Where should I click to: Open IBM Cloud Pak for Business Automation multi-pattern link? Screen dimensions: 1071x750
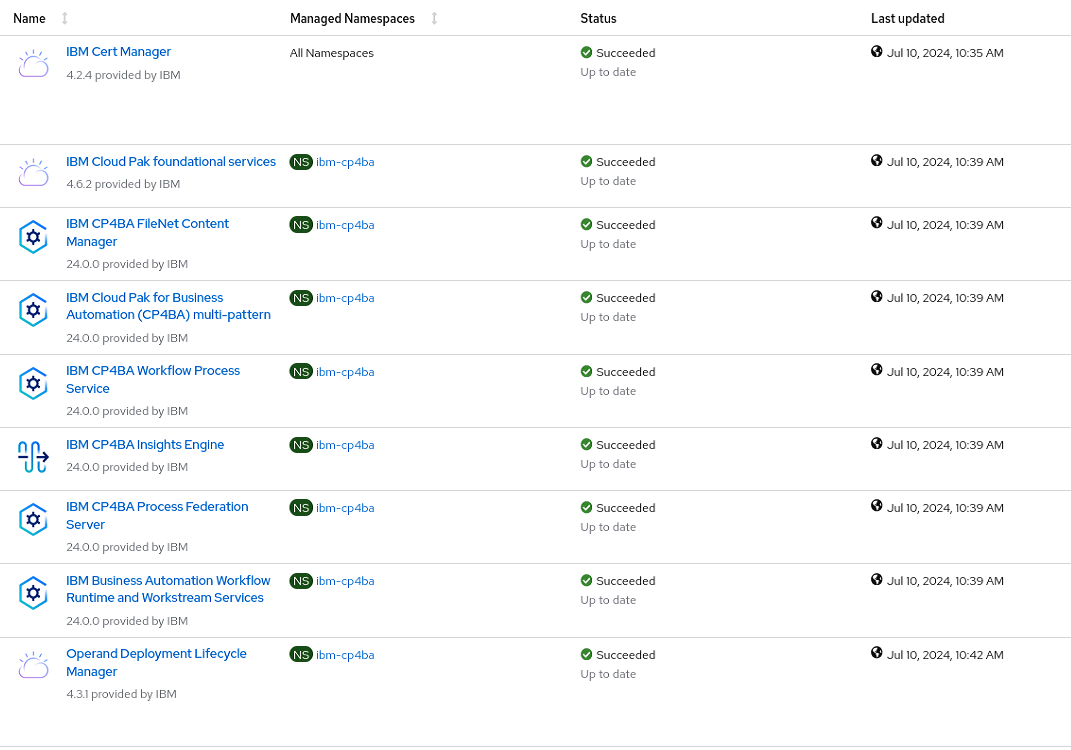click(168, 306)
